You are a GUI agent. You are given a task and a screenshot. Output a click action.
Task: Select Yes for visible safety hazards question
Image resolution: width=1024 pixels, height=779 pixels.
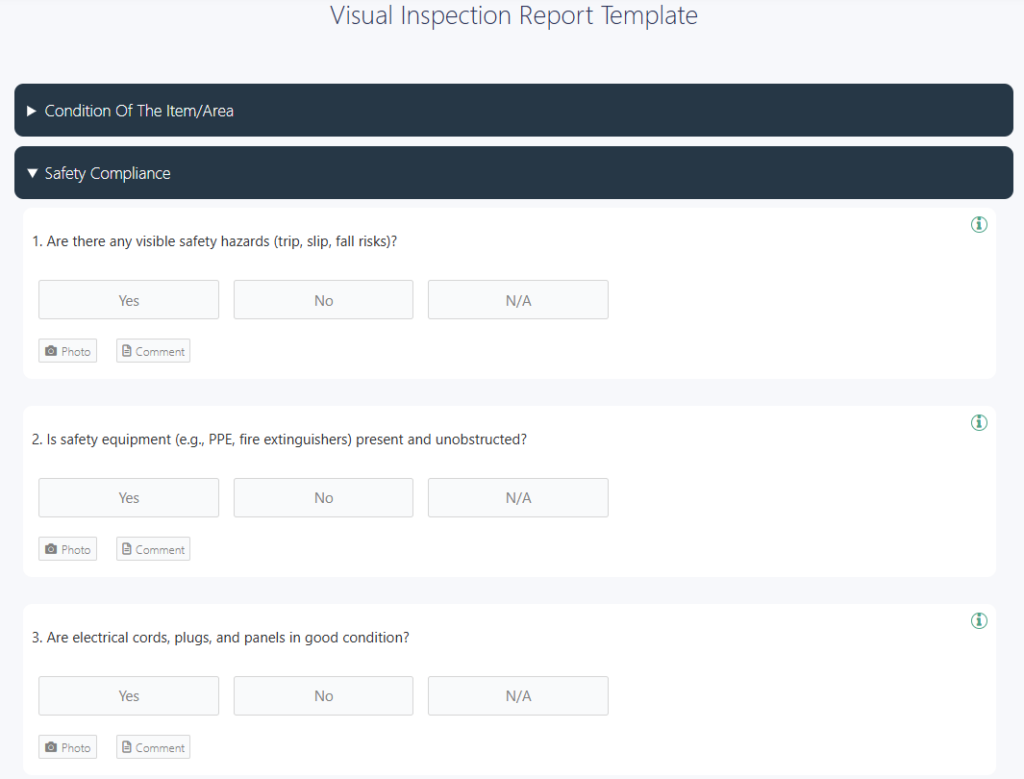tap(128, 299)
